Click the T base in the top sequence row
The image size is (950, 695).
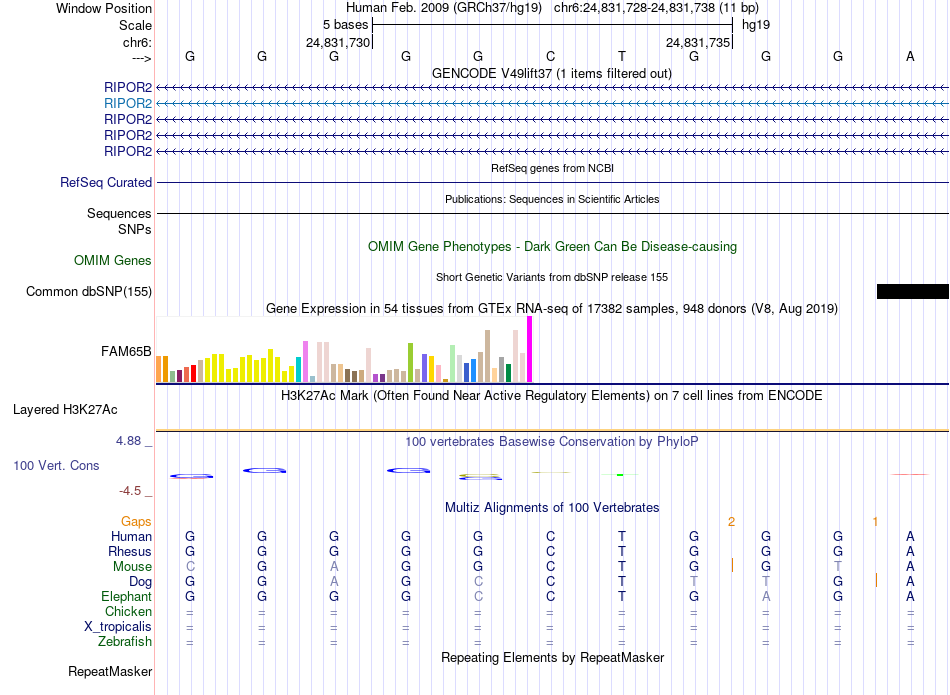pos(622,56)
